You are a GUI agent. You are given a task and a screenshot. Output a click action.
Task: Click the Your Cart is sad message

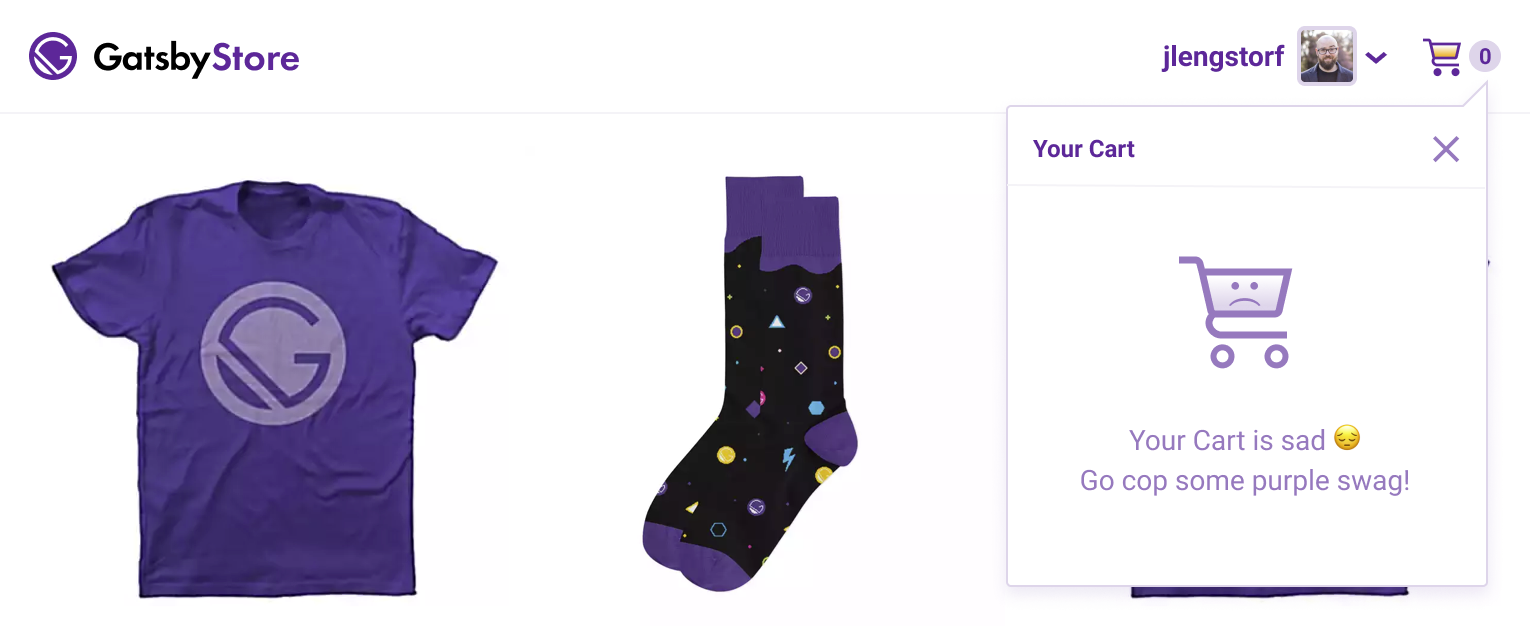coord(1227,440)
